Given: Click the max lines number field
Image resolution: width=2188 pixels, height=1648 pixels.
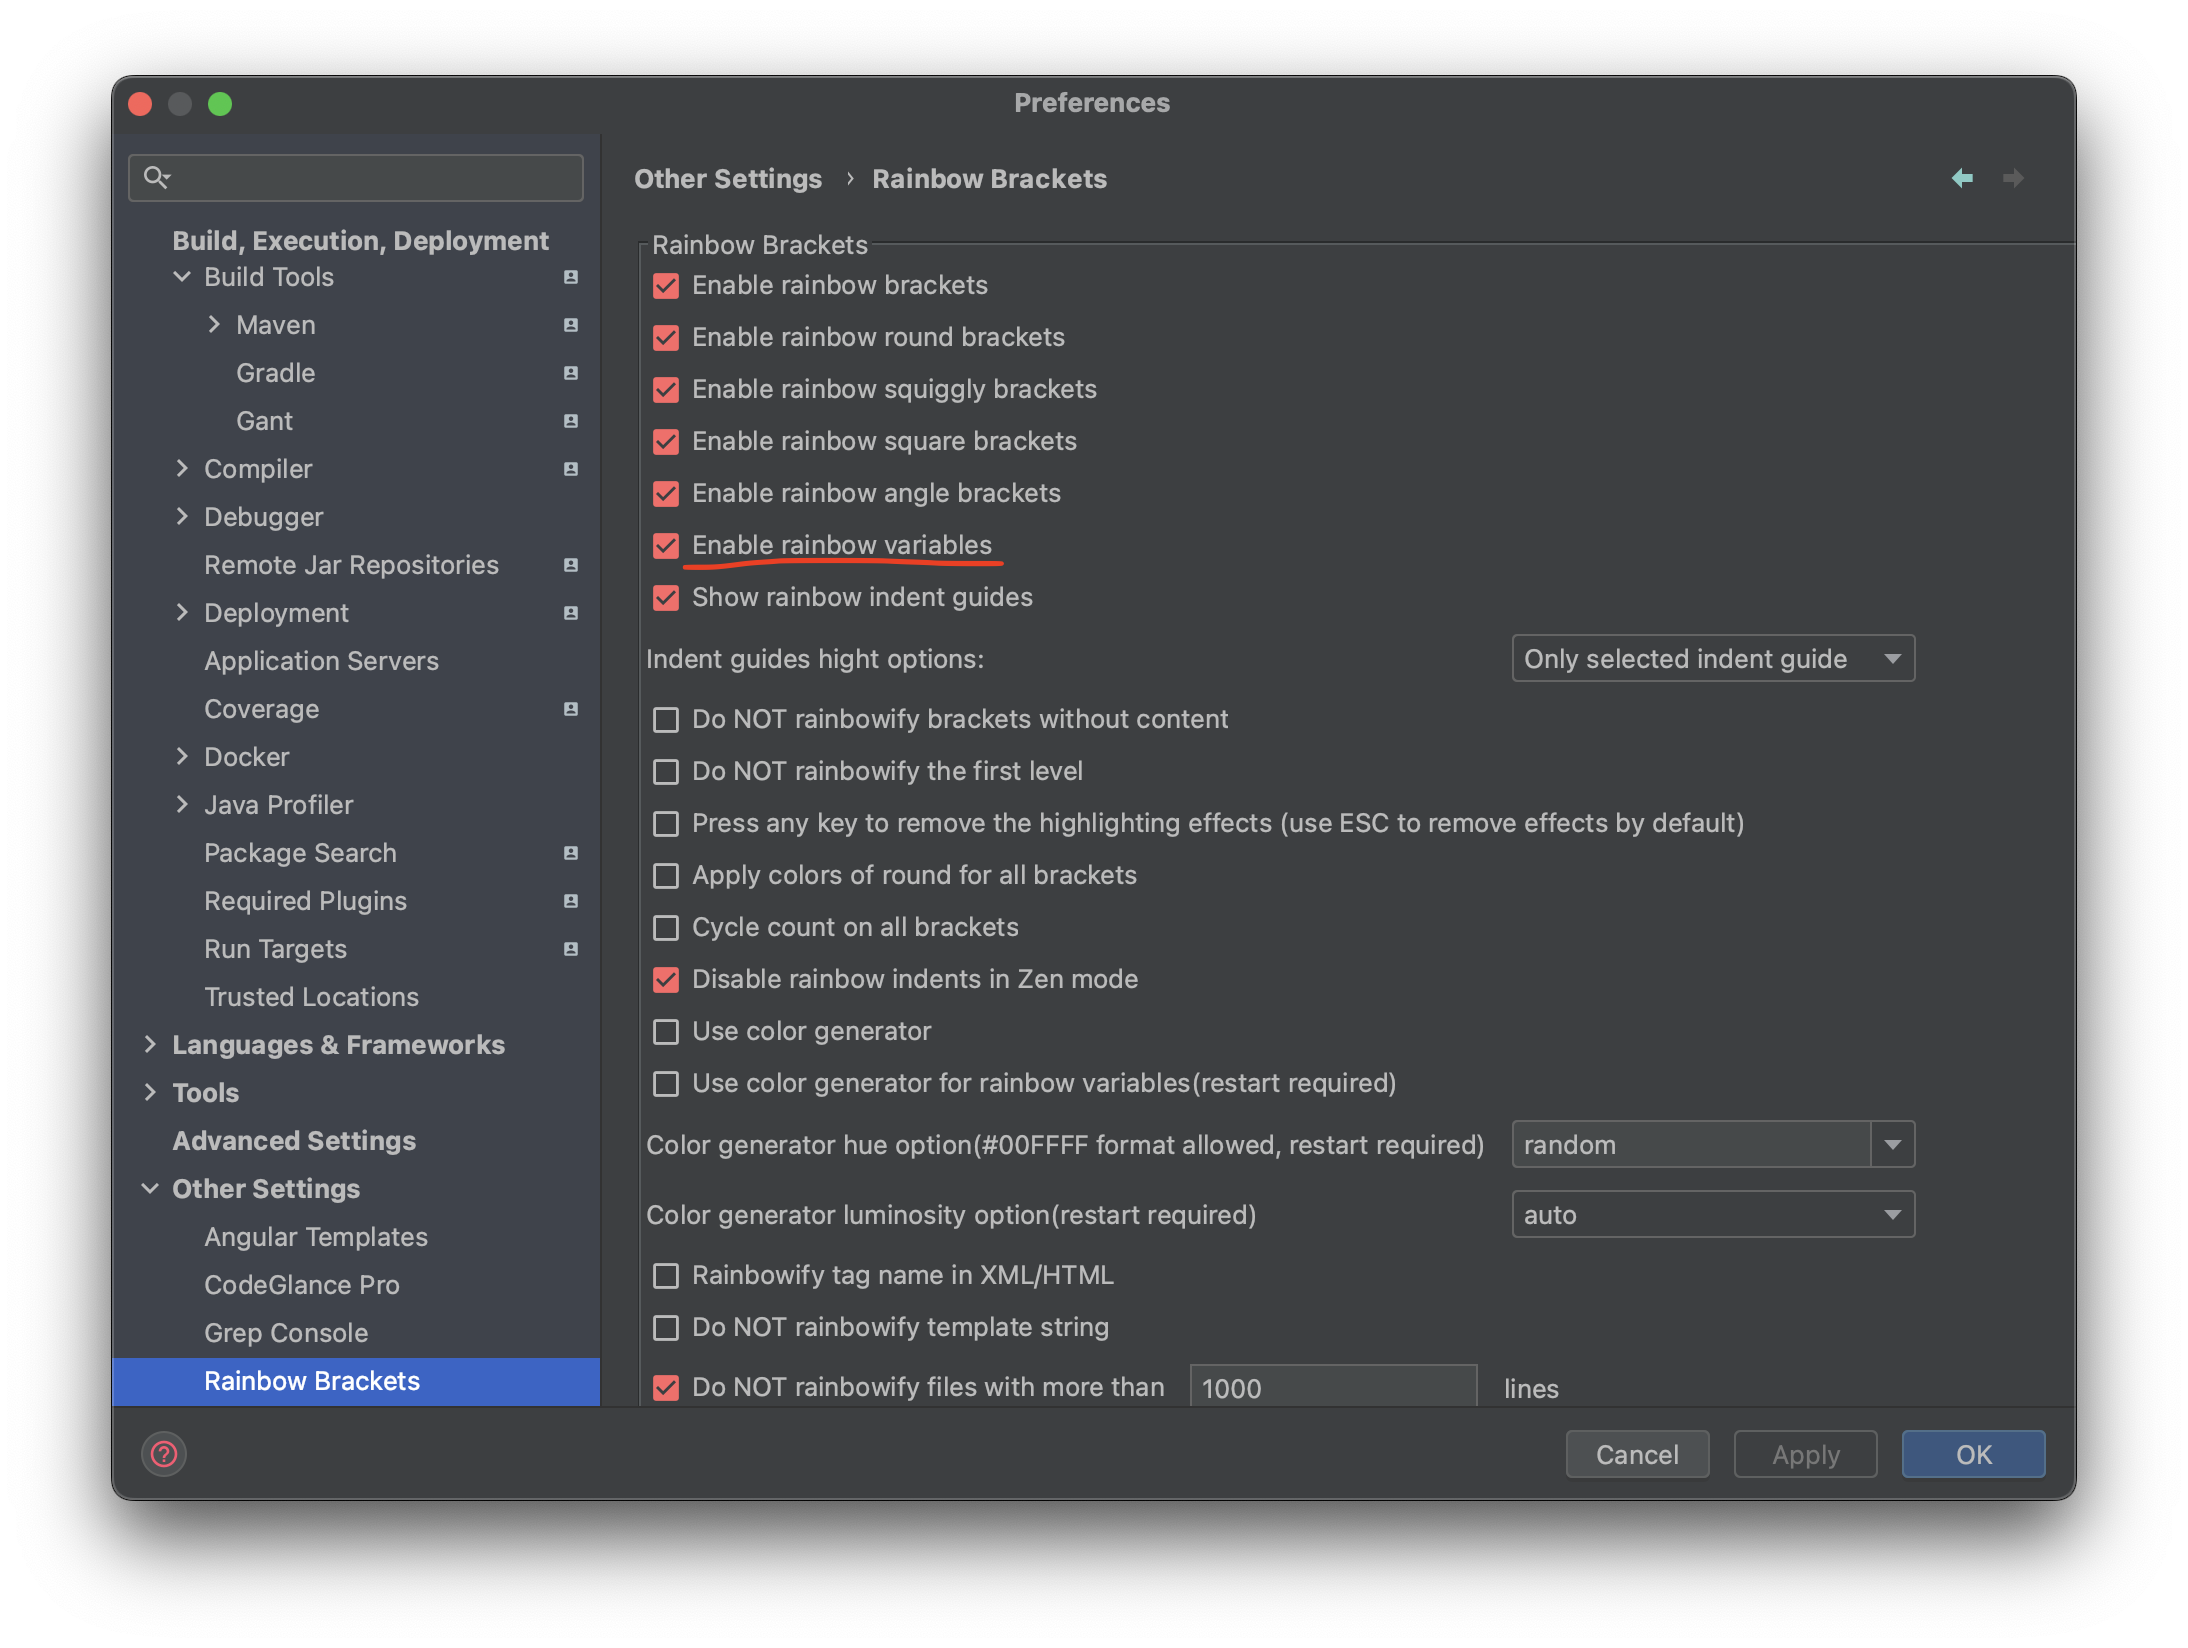Looking at the screenshot, I should pos(1332,1387).
